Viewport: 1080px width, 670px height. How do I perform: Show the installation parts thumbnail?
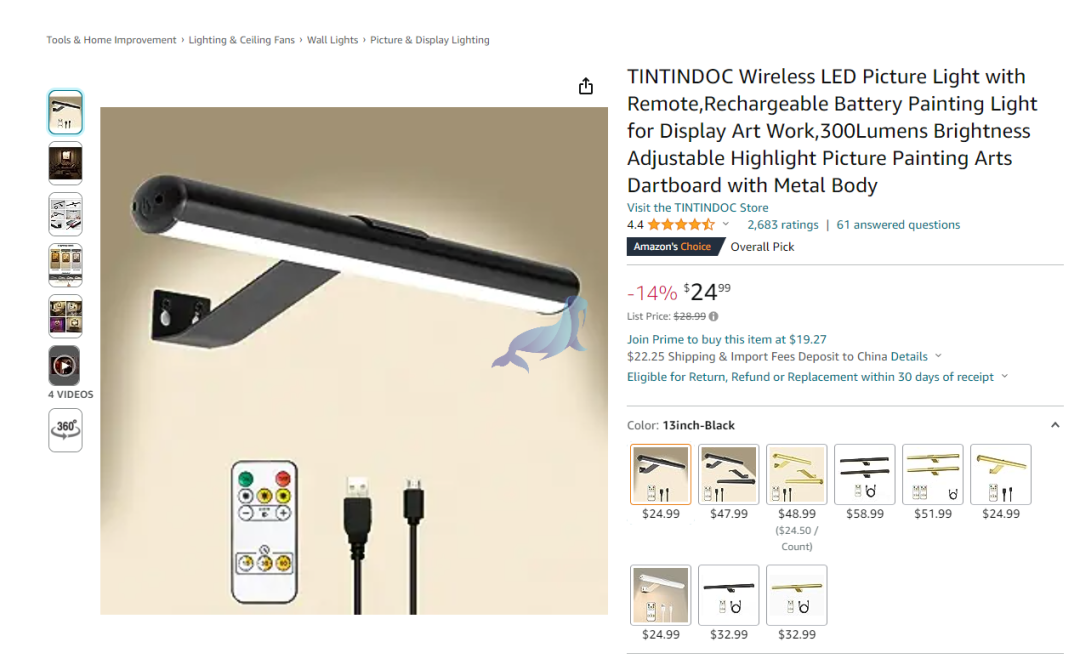point(65,214)
